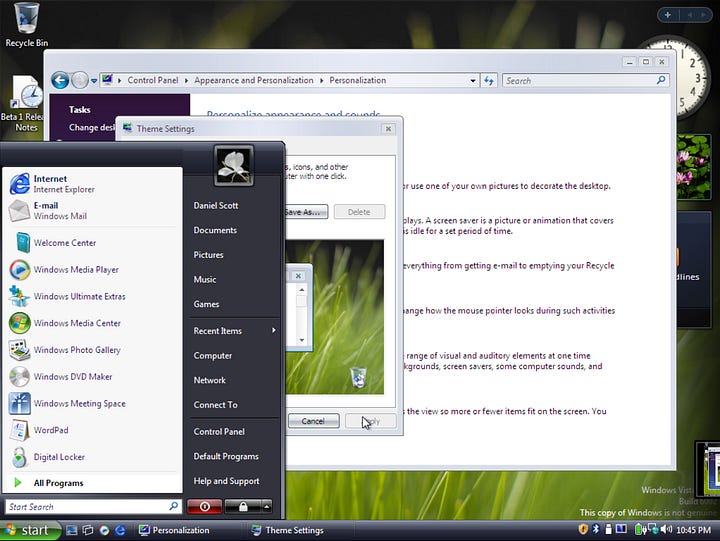
Task: Open the shutdown options arrow menu
Action: [x=267, y=506]
